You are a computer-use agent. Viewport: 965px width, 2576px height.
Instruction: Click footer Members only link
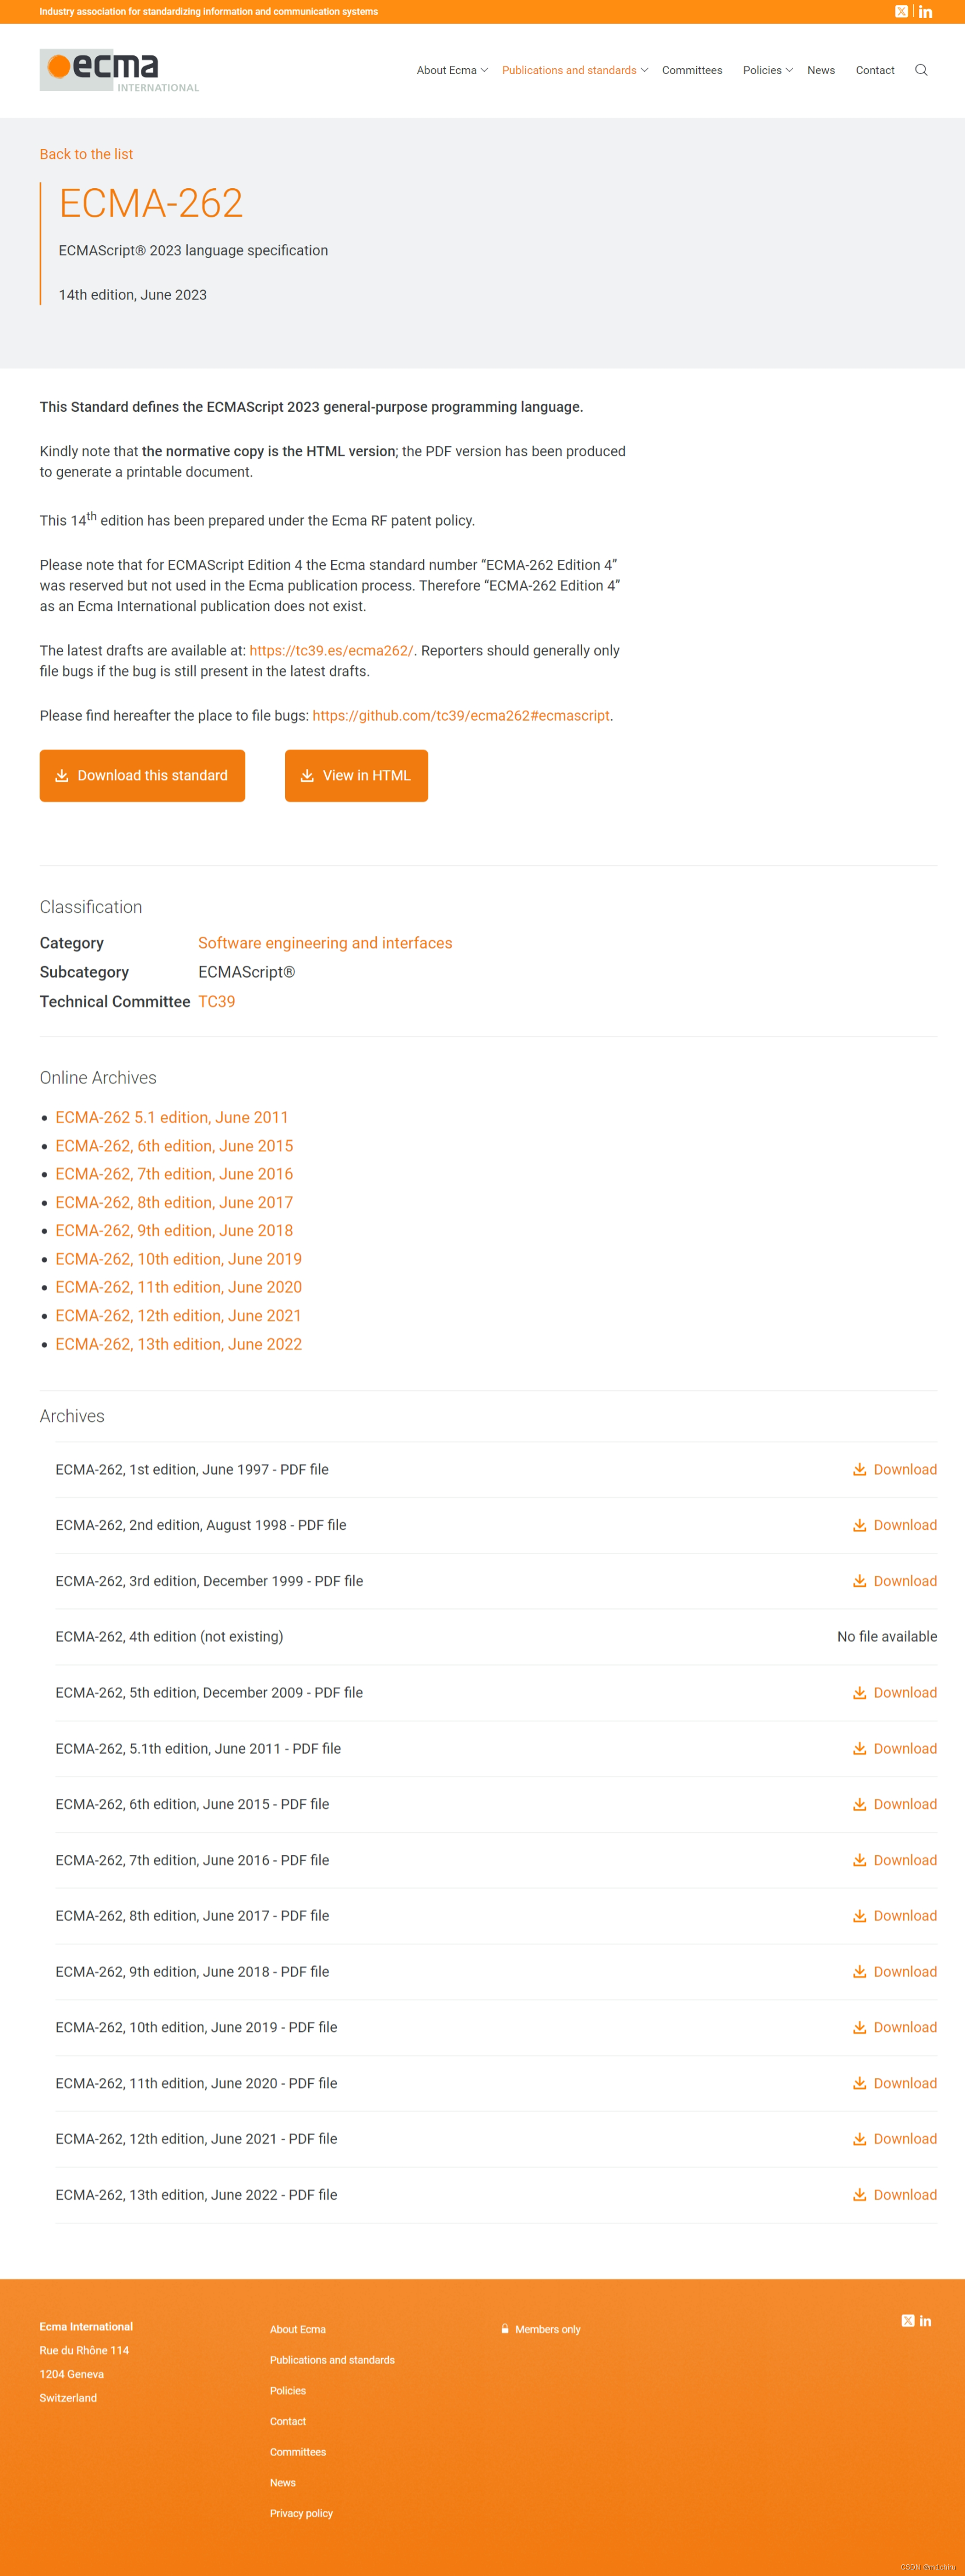[547, 2329]
